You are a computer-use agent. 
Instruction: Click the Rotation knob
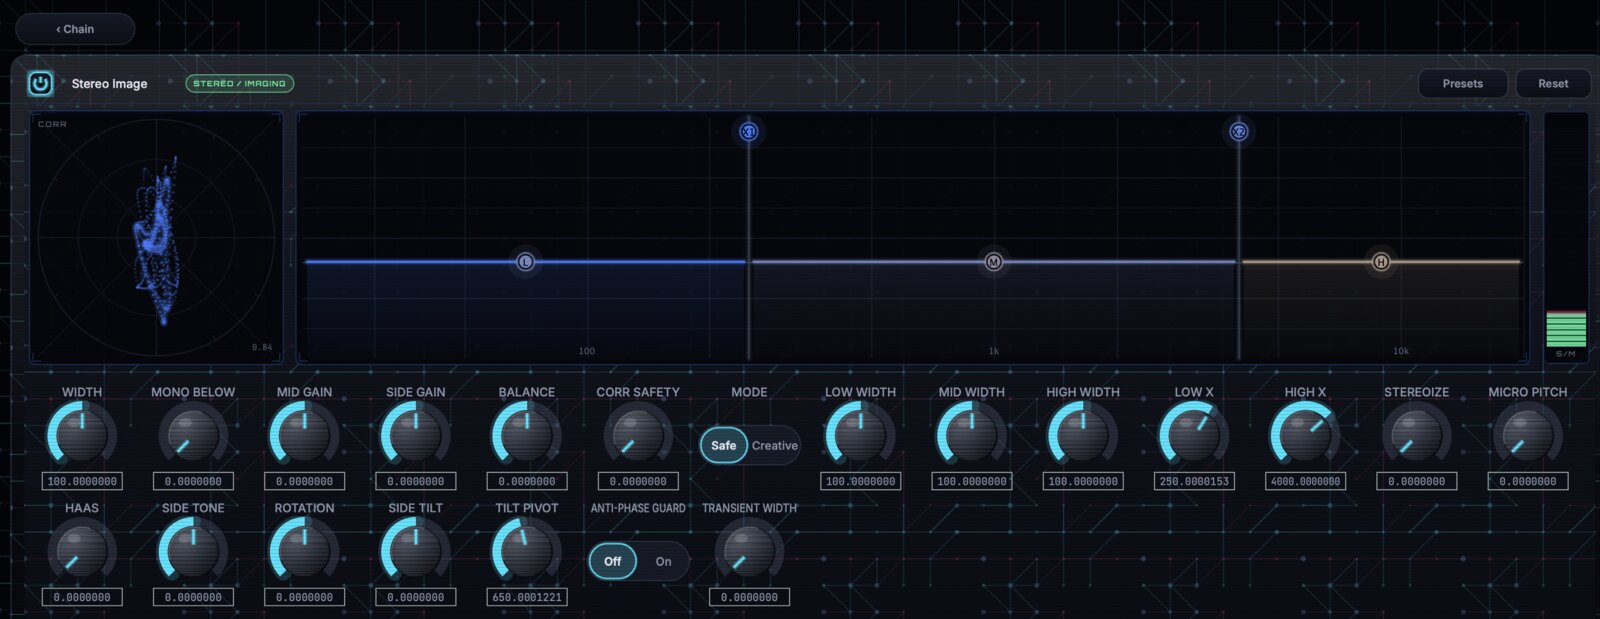tap(304, 552)
